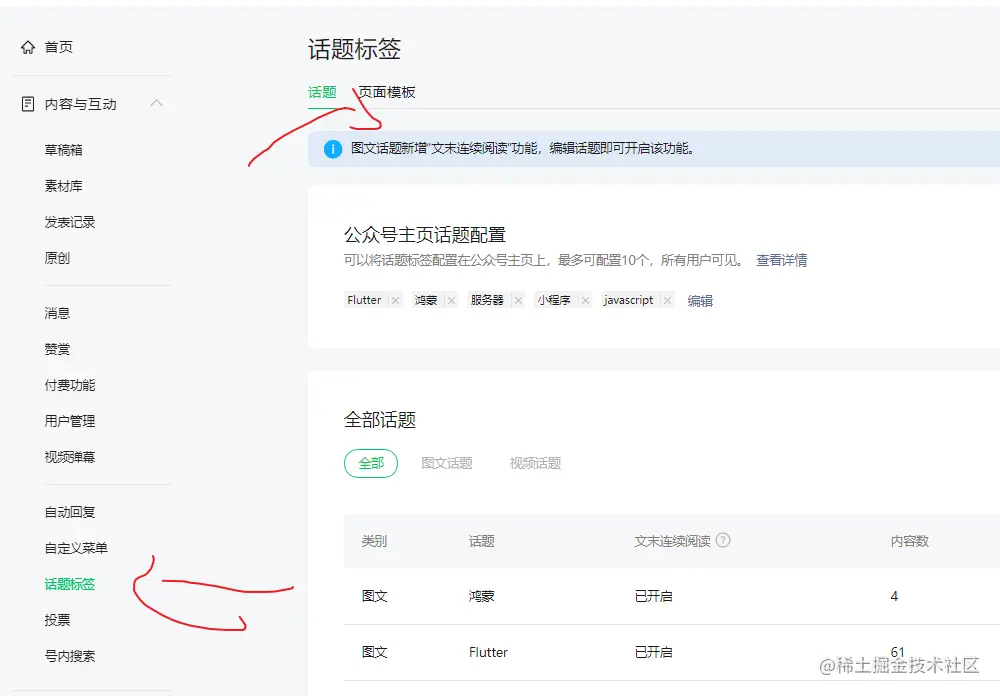Collapse the 内容与互动 section chevron
Image resolution: width=1000 pixels, height=696 pixels.
[x=156, y=103]
